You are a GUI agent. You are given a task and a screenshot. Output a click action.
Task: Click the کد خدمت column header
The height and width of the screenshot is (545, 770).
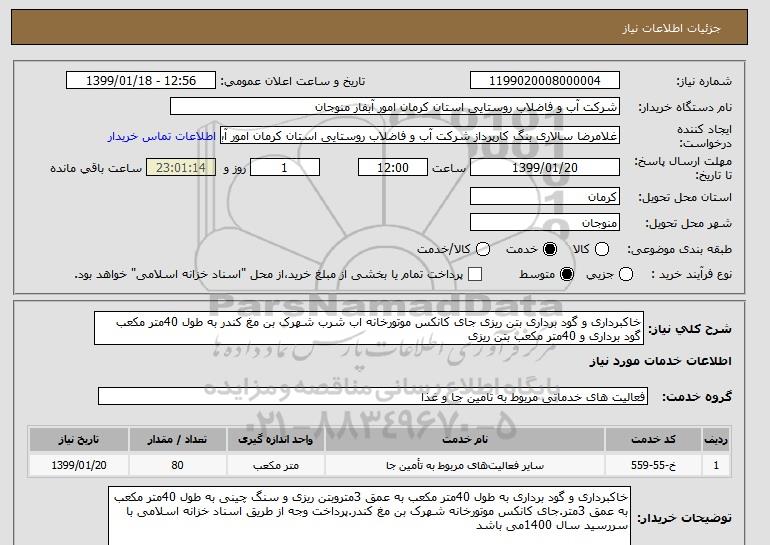(653, 439)
